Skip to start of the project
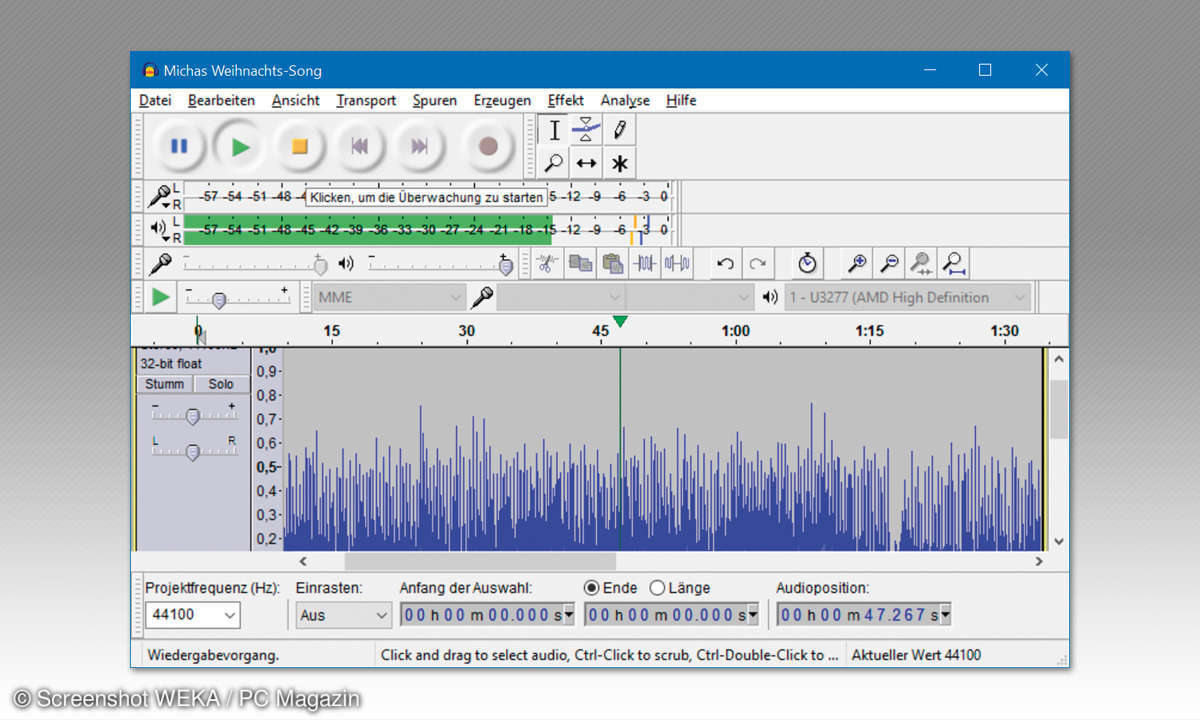The image size is (1200, 720). [x=359, y=146]
